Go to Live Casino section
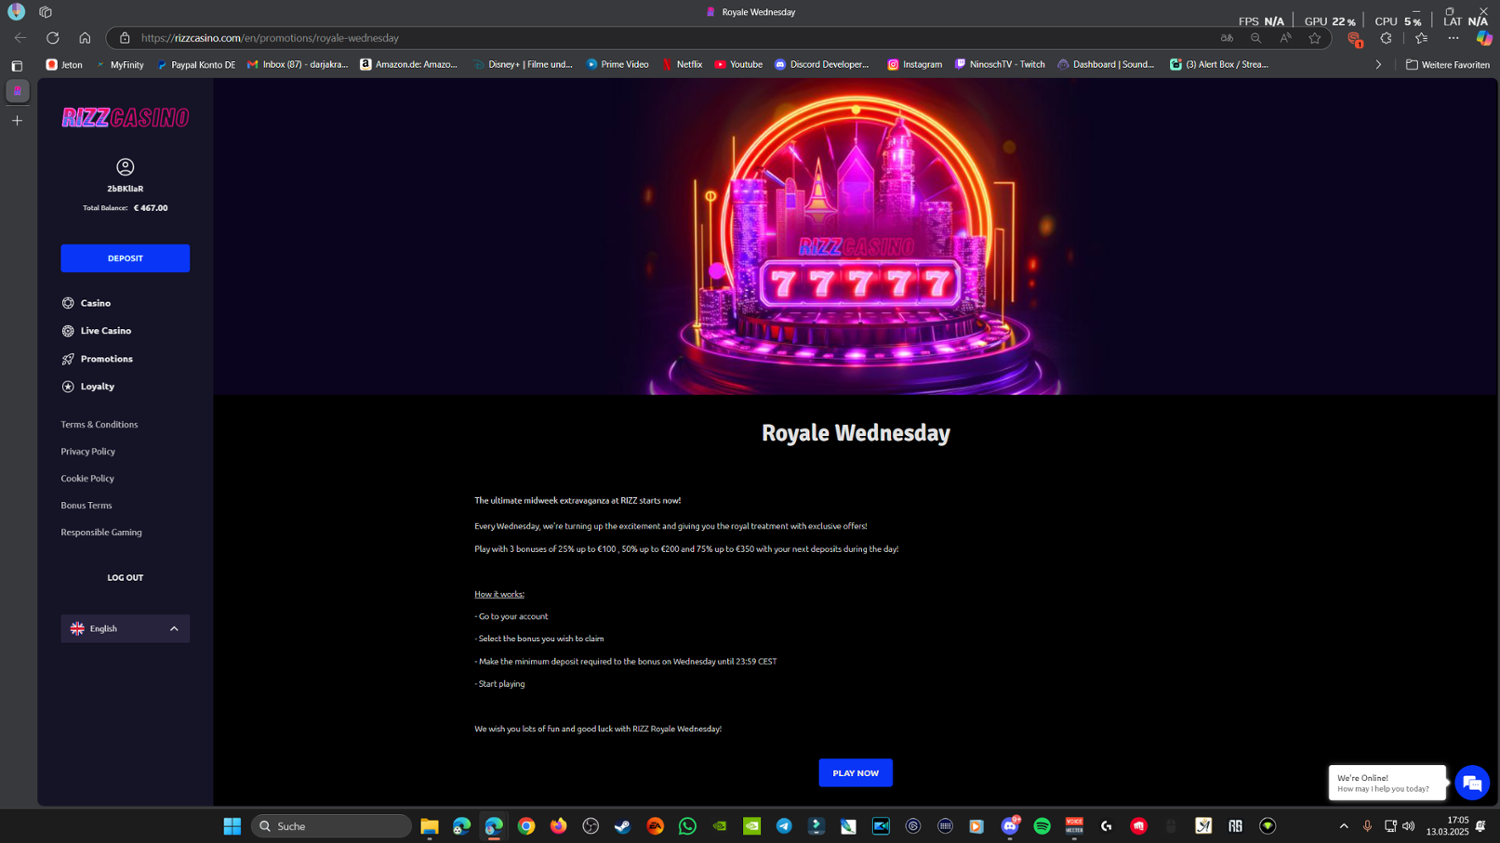This screenshot has height=843, width=1500. 105,331
